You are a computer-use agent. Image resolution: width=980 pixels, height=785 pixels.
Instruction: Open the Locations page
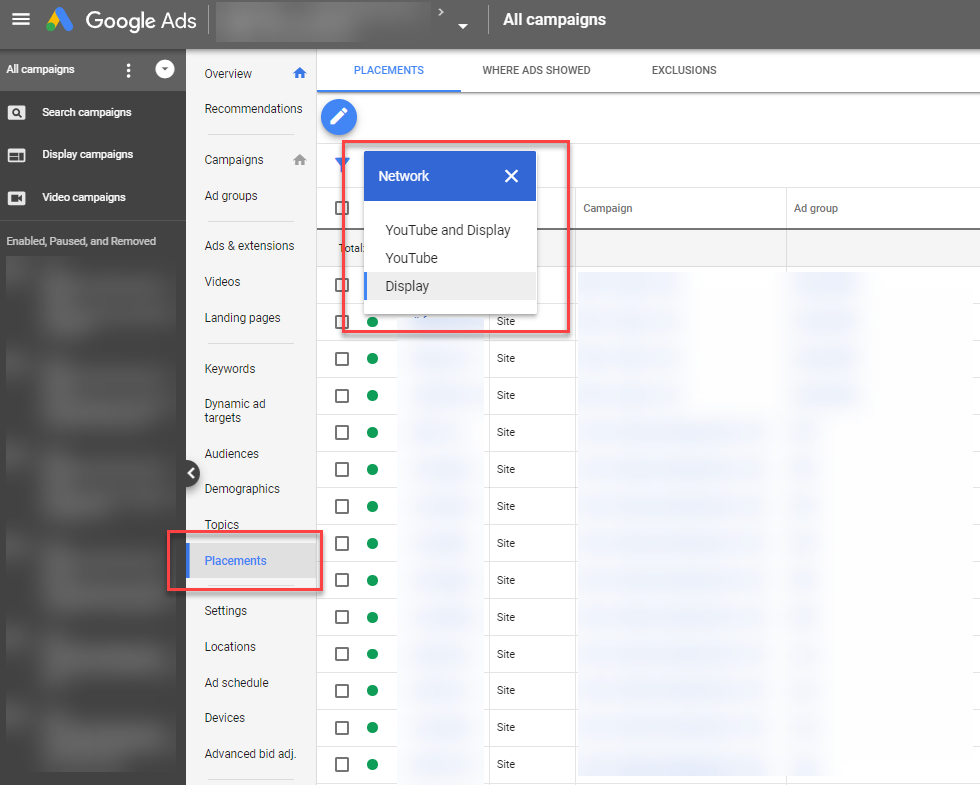(230, 647)
